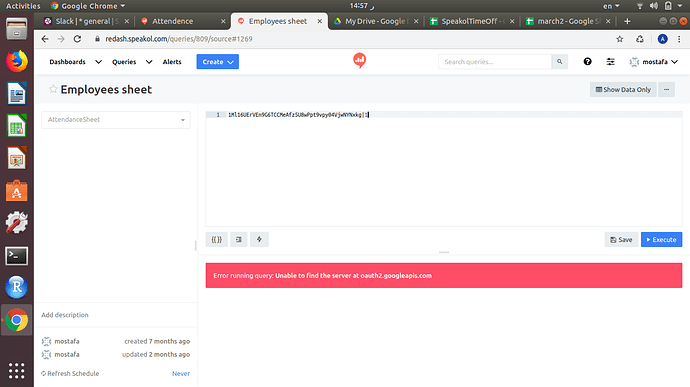Launch Terminal from the dock
Image resolution: width=690 pixels, height=387 pixels.
click(16, 255)
